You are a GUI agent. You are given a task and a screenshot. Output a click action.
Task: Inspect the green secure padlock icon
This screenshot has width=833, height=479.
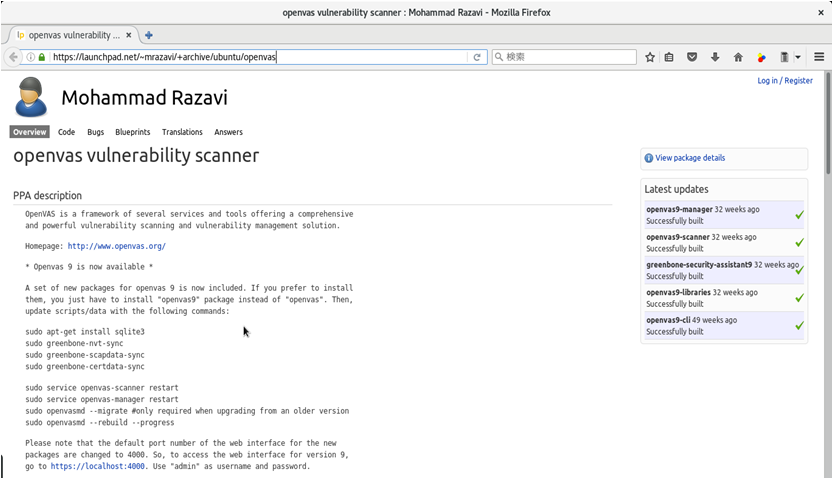42,57
